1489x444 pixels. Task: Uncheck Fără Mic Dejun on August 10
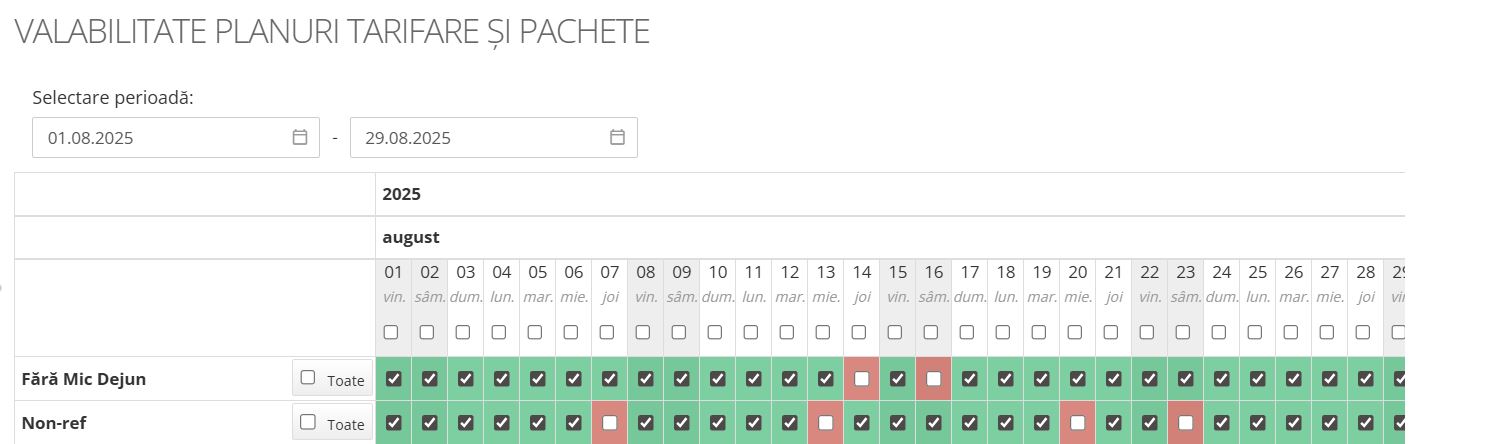[717, 379]
